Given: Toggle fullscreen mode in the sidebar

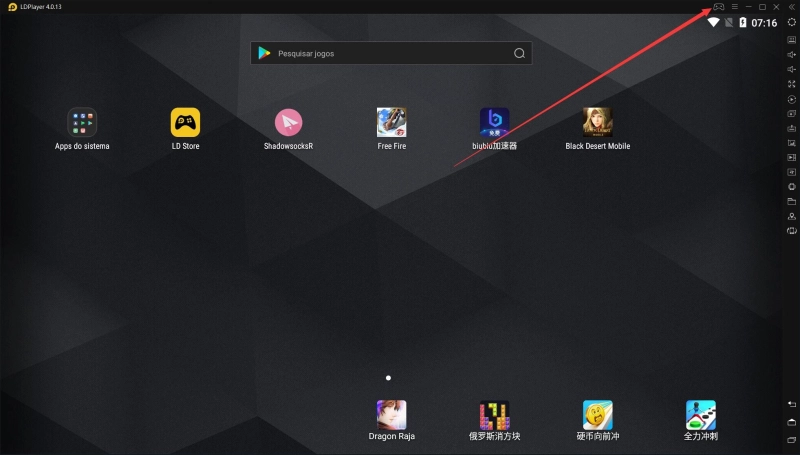Looking at the screenshot, I should tap(792, 84).
